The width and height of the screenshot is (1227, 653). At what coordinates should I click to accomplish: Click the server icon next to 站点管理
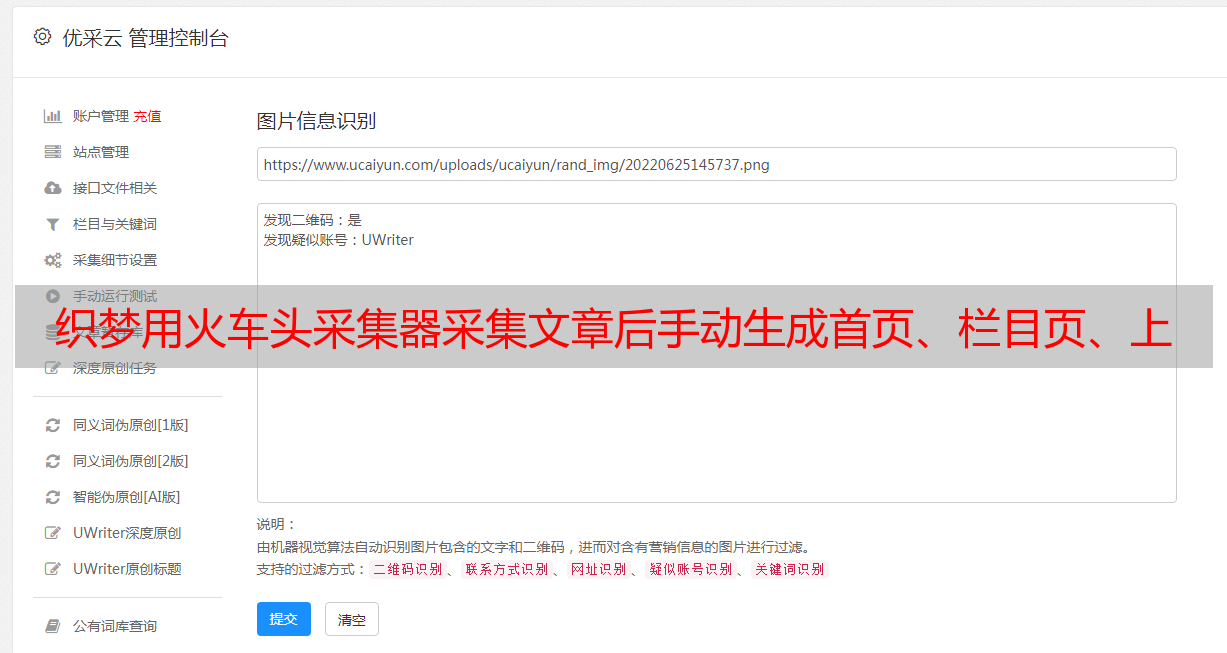click(x=53, y=152)
